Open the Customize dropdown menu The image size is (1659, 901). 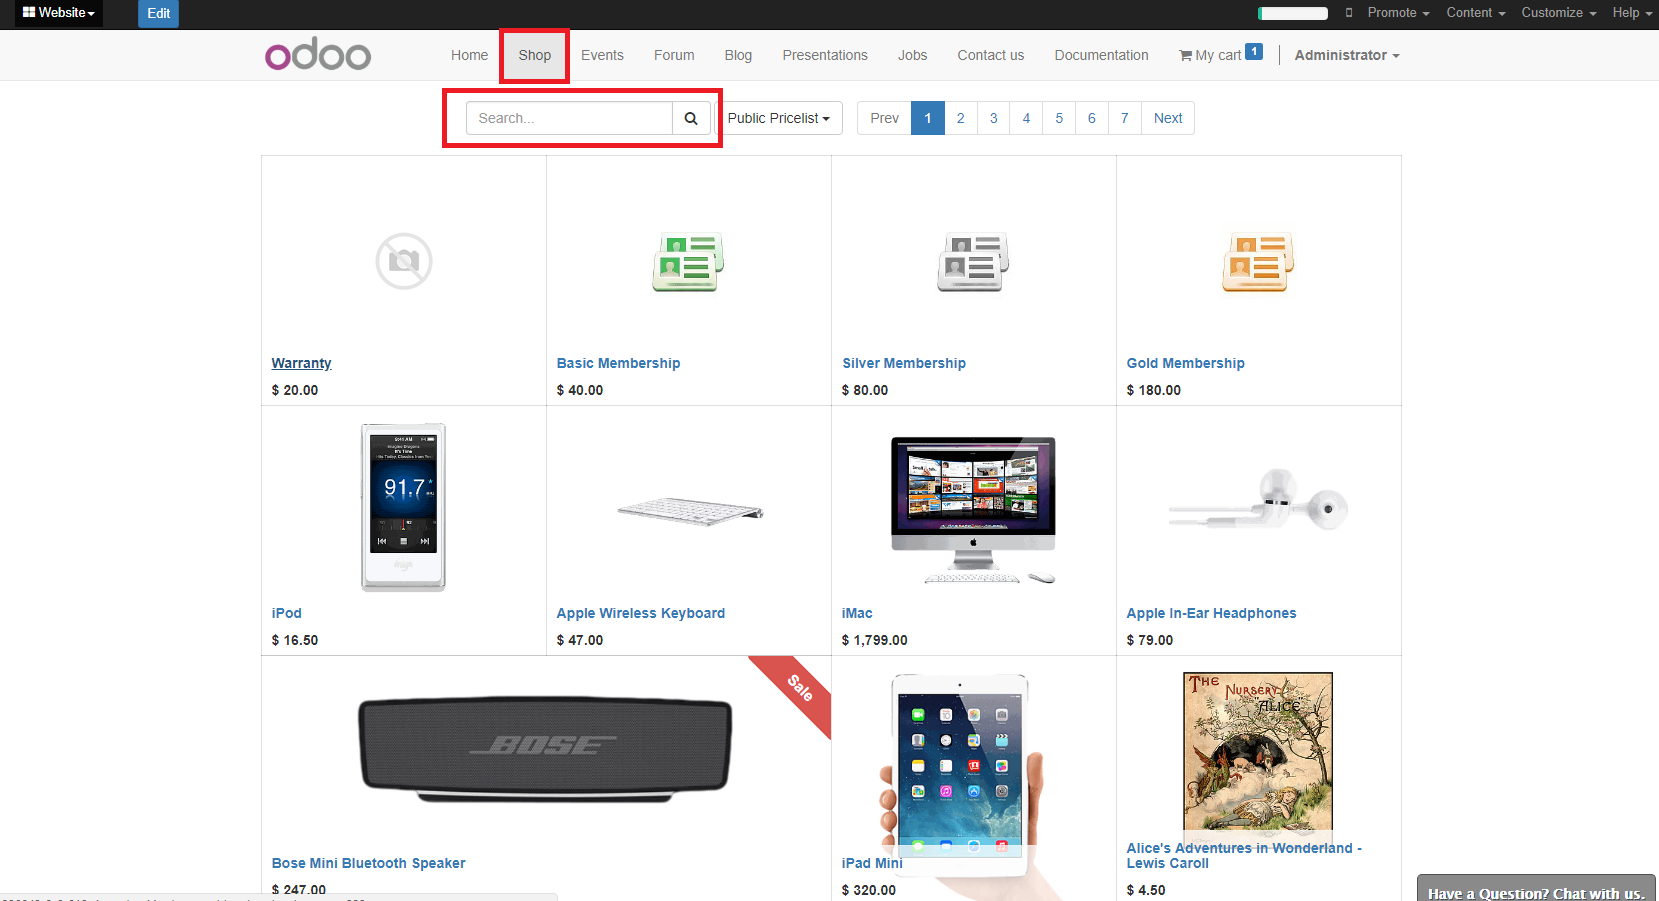[1558, 13]
